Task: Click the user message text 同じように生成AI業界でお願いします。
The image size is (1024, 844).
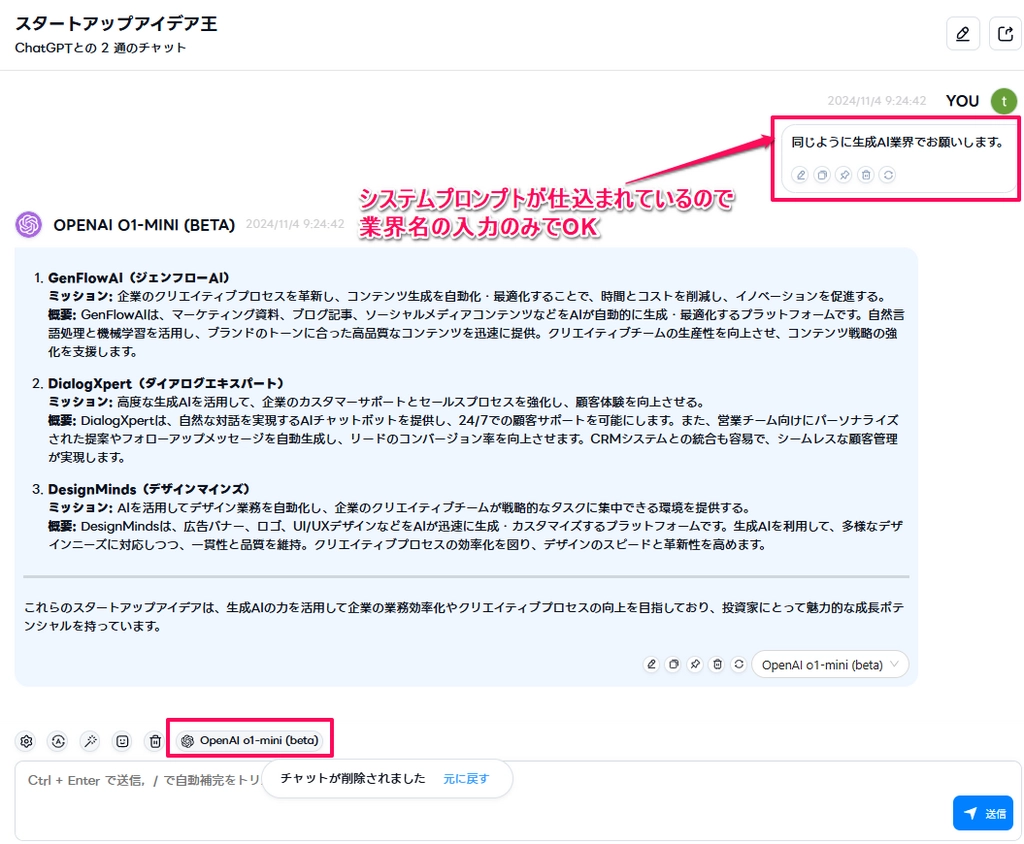Action: click(x=897, y=142)
